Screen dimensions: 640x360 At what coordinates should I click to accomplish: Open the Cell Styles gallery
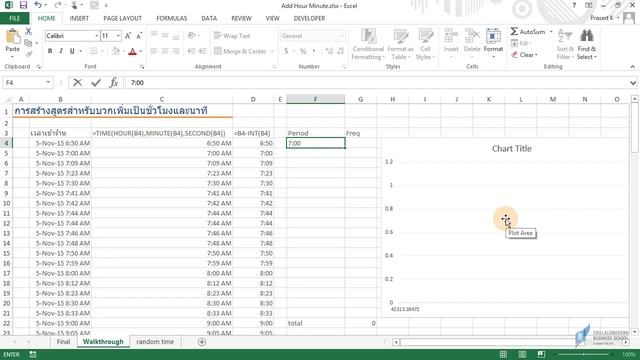tap(425, 44)
